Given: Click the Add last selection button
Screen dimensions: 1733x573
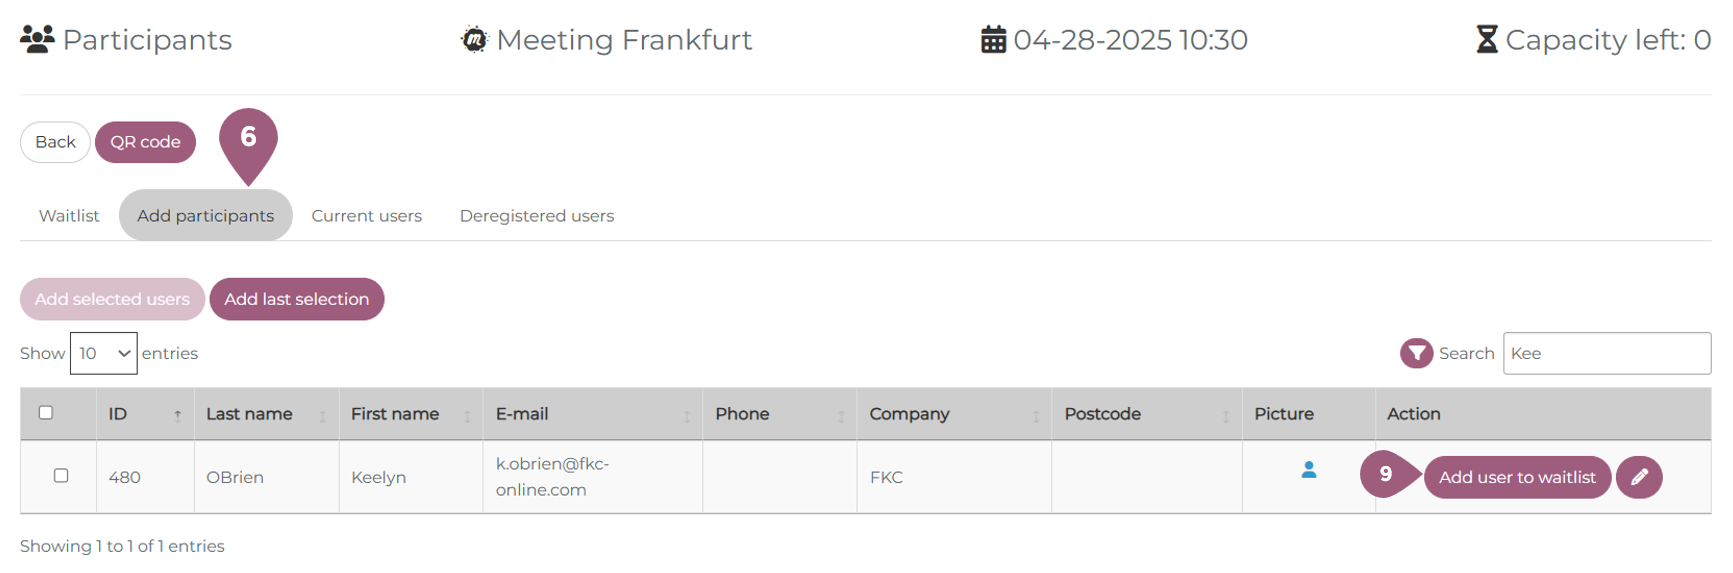Looking at the screenshot, I should click(296, 299).
